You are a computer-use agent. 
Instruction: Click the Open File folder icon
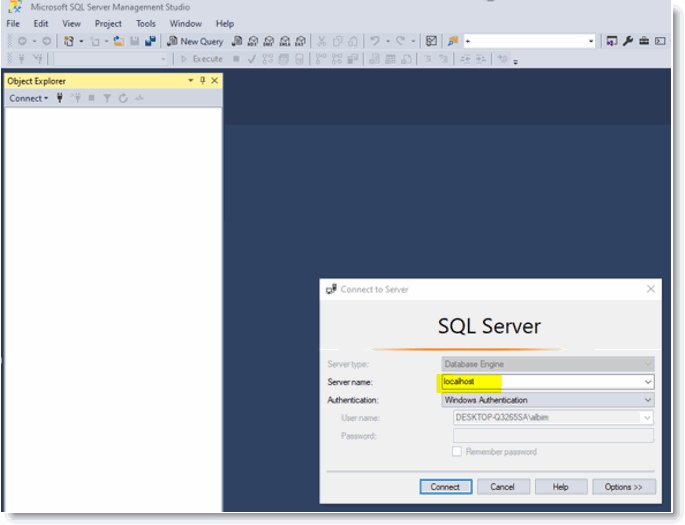pos(119,41)
